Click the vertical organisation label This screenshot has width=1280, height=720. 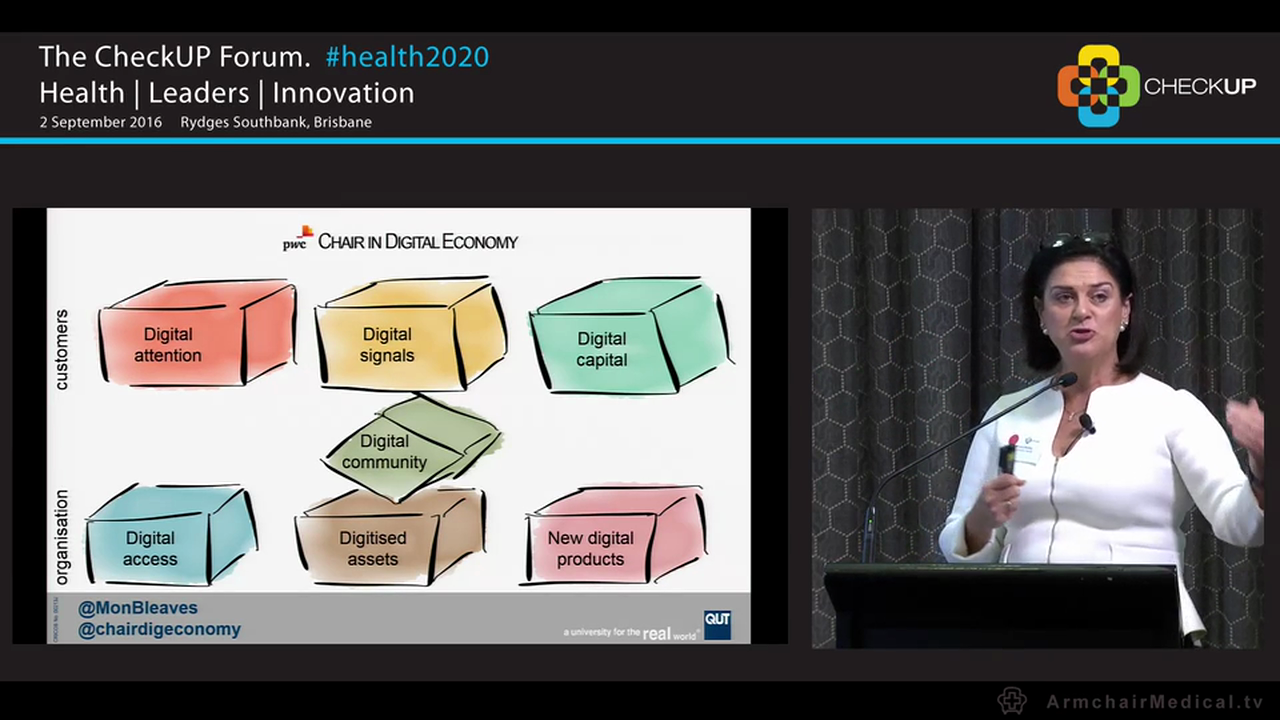click(x=62, y=537)
